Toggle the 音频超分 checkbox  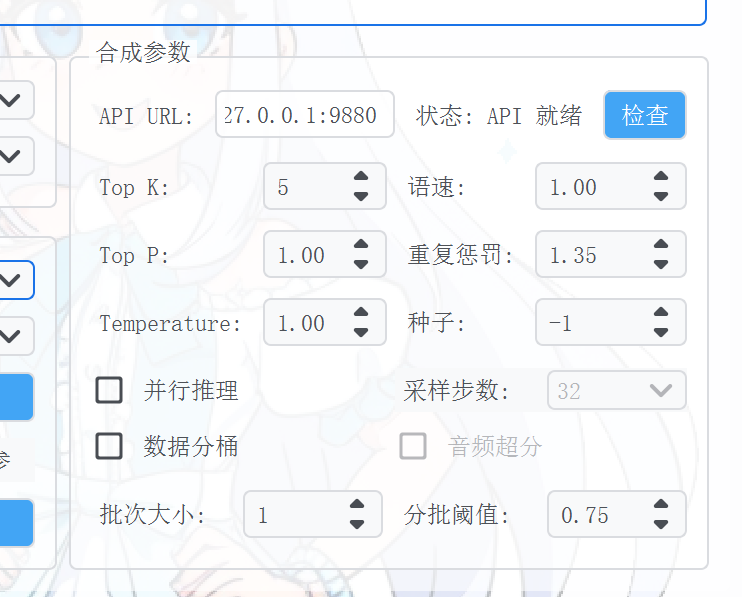(x=413, y=446)
